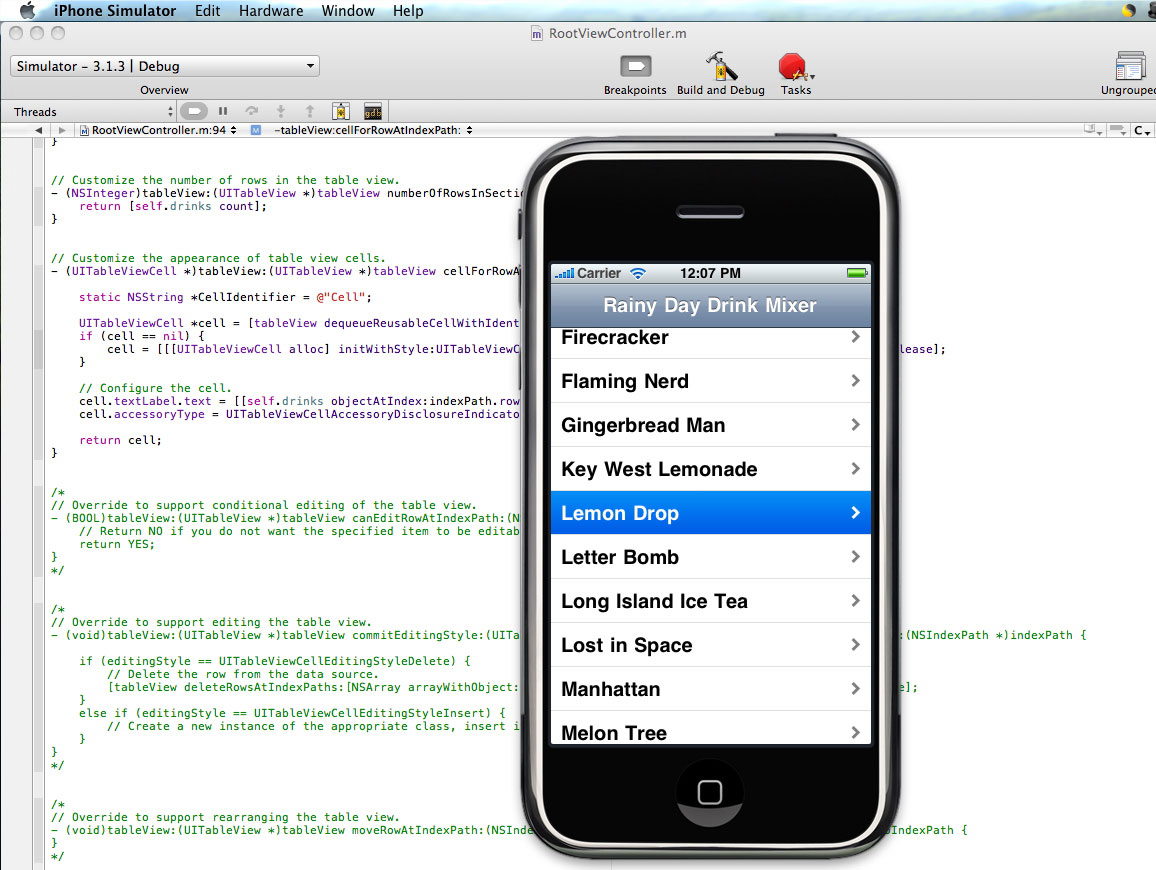Open the Hardware menu

click(x=271, y=10)
